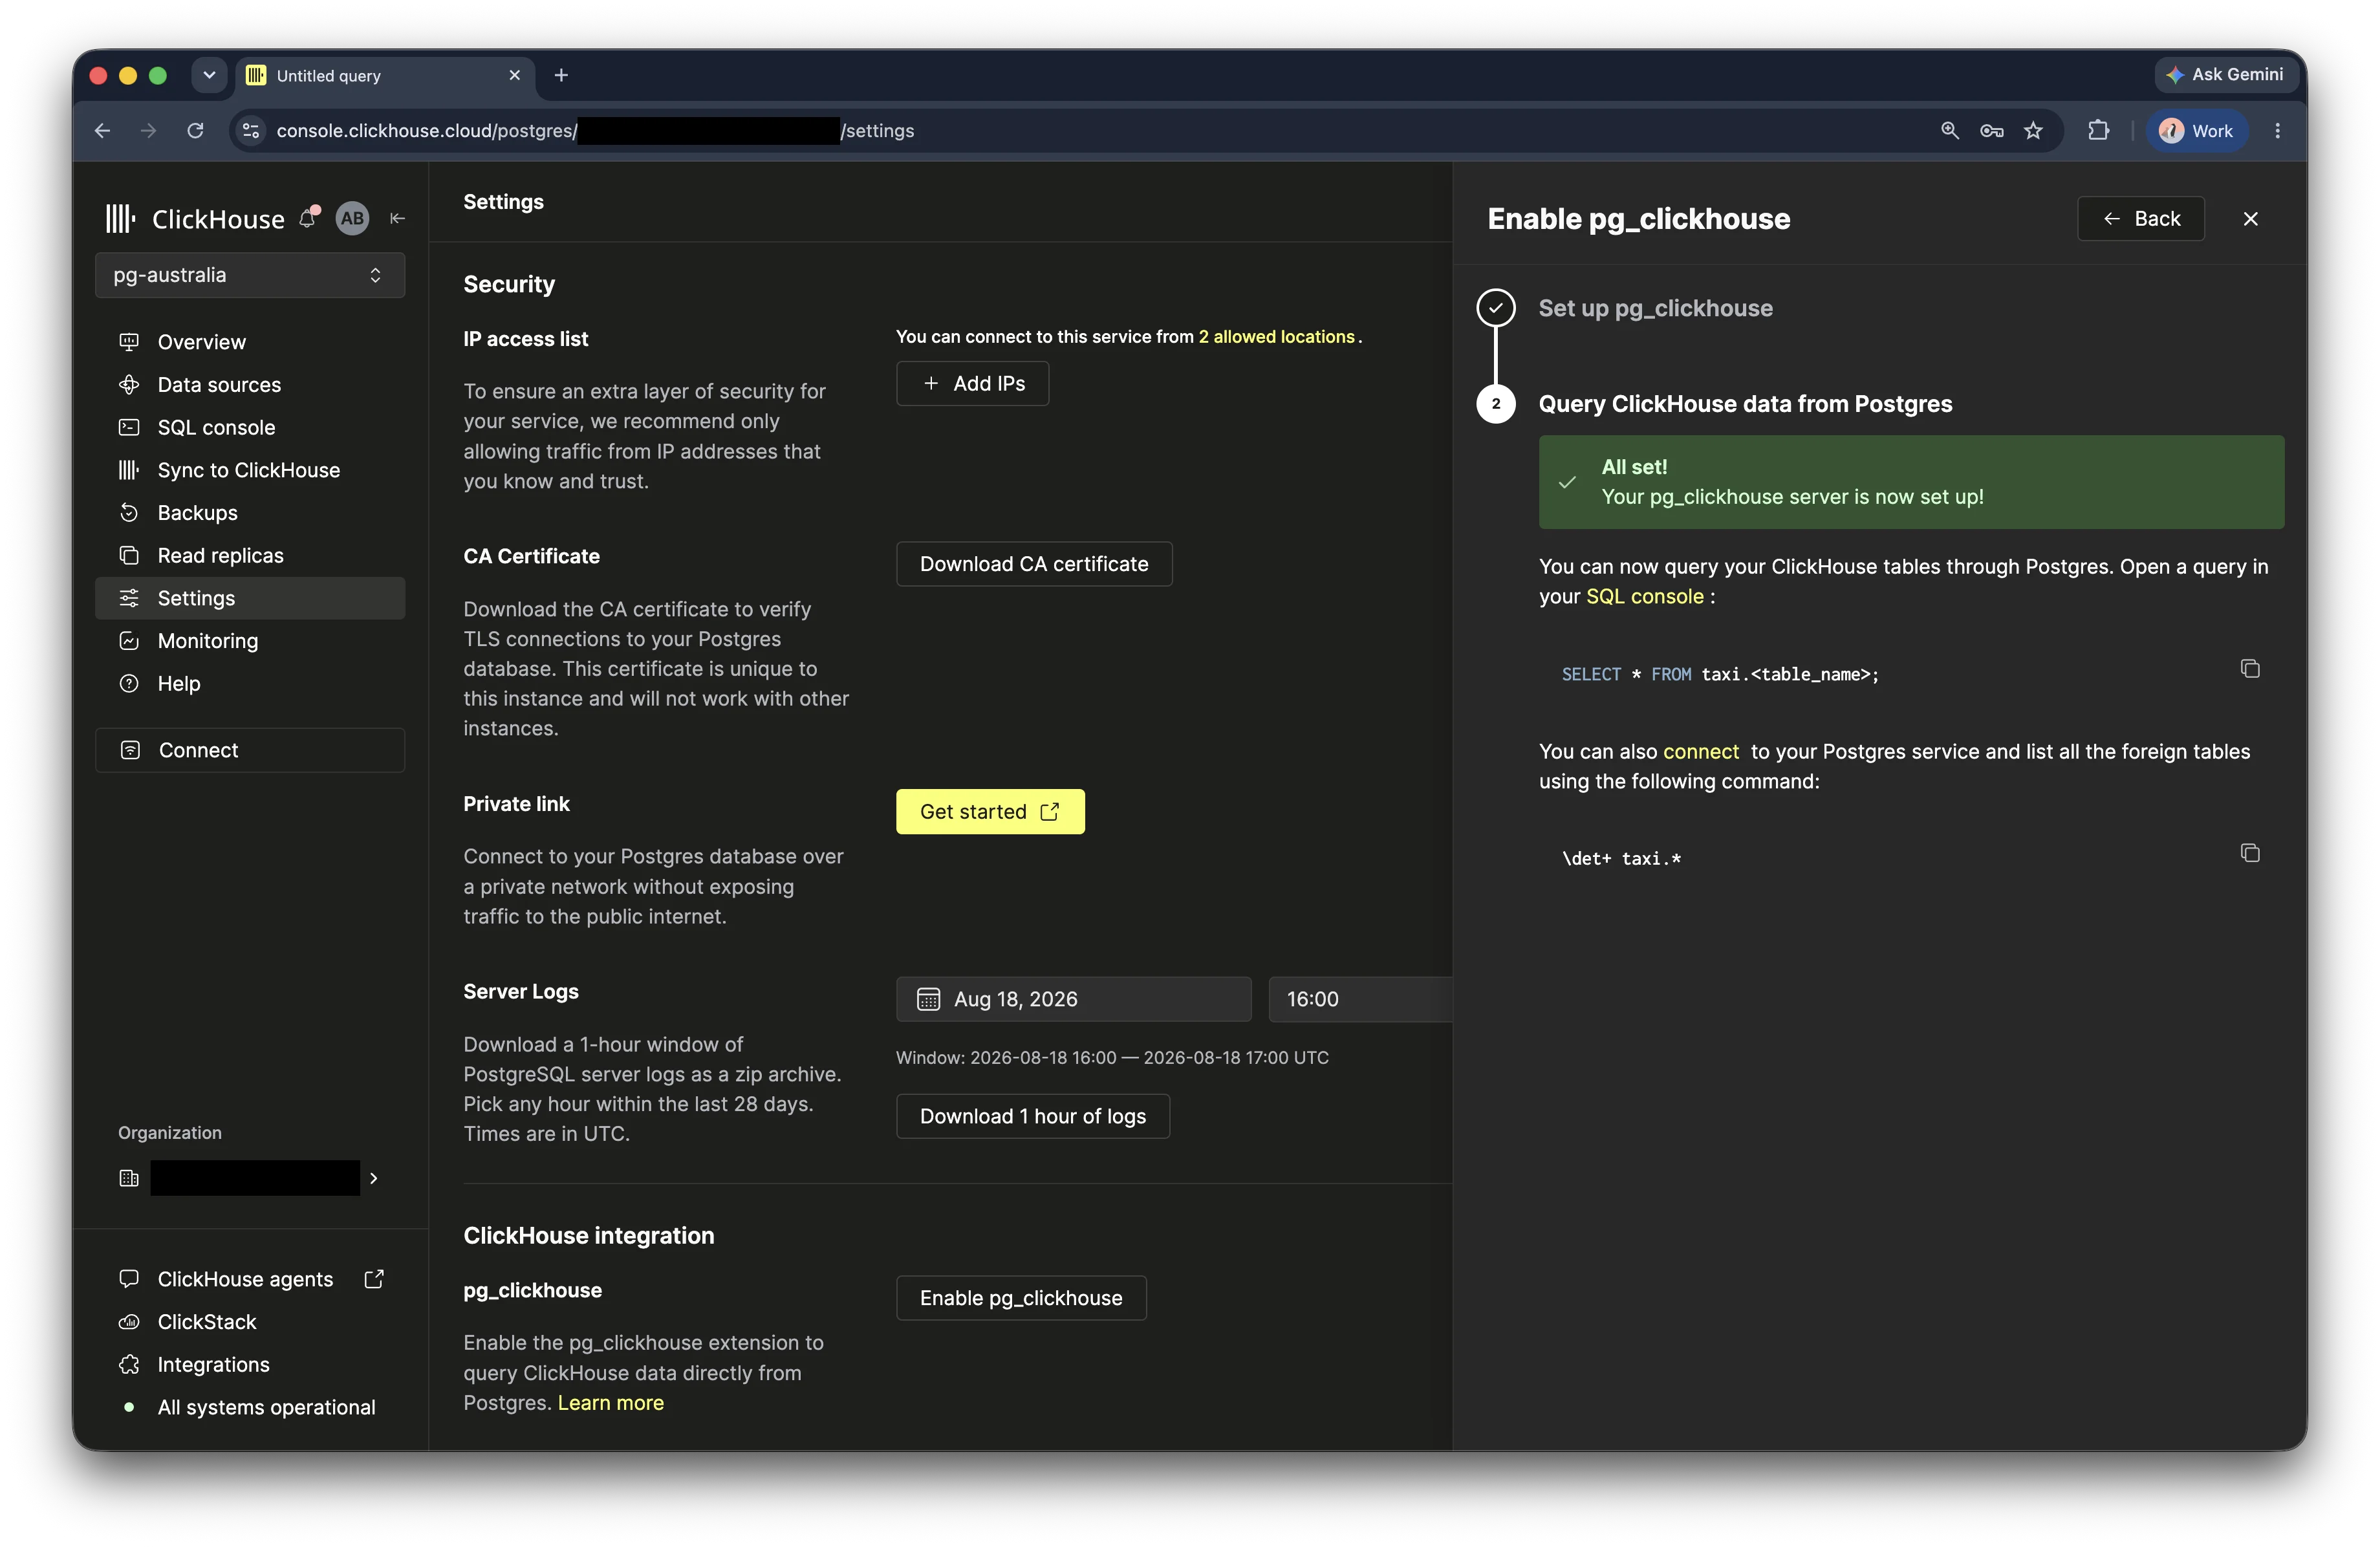Close the Untitled query tab
Viewport: 2380px width, 1547px height.
(x=514, y=75)
